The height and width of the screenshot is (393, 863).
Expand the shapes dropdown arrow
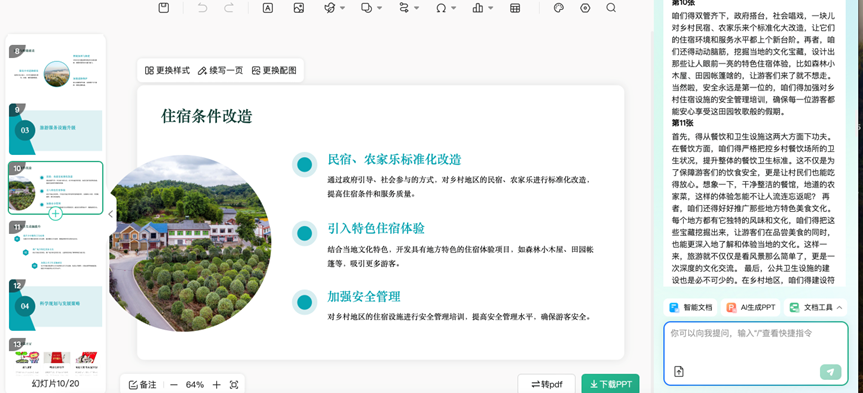pyautogui.click(x=380, y=8)
